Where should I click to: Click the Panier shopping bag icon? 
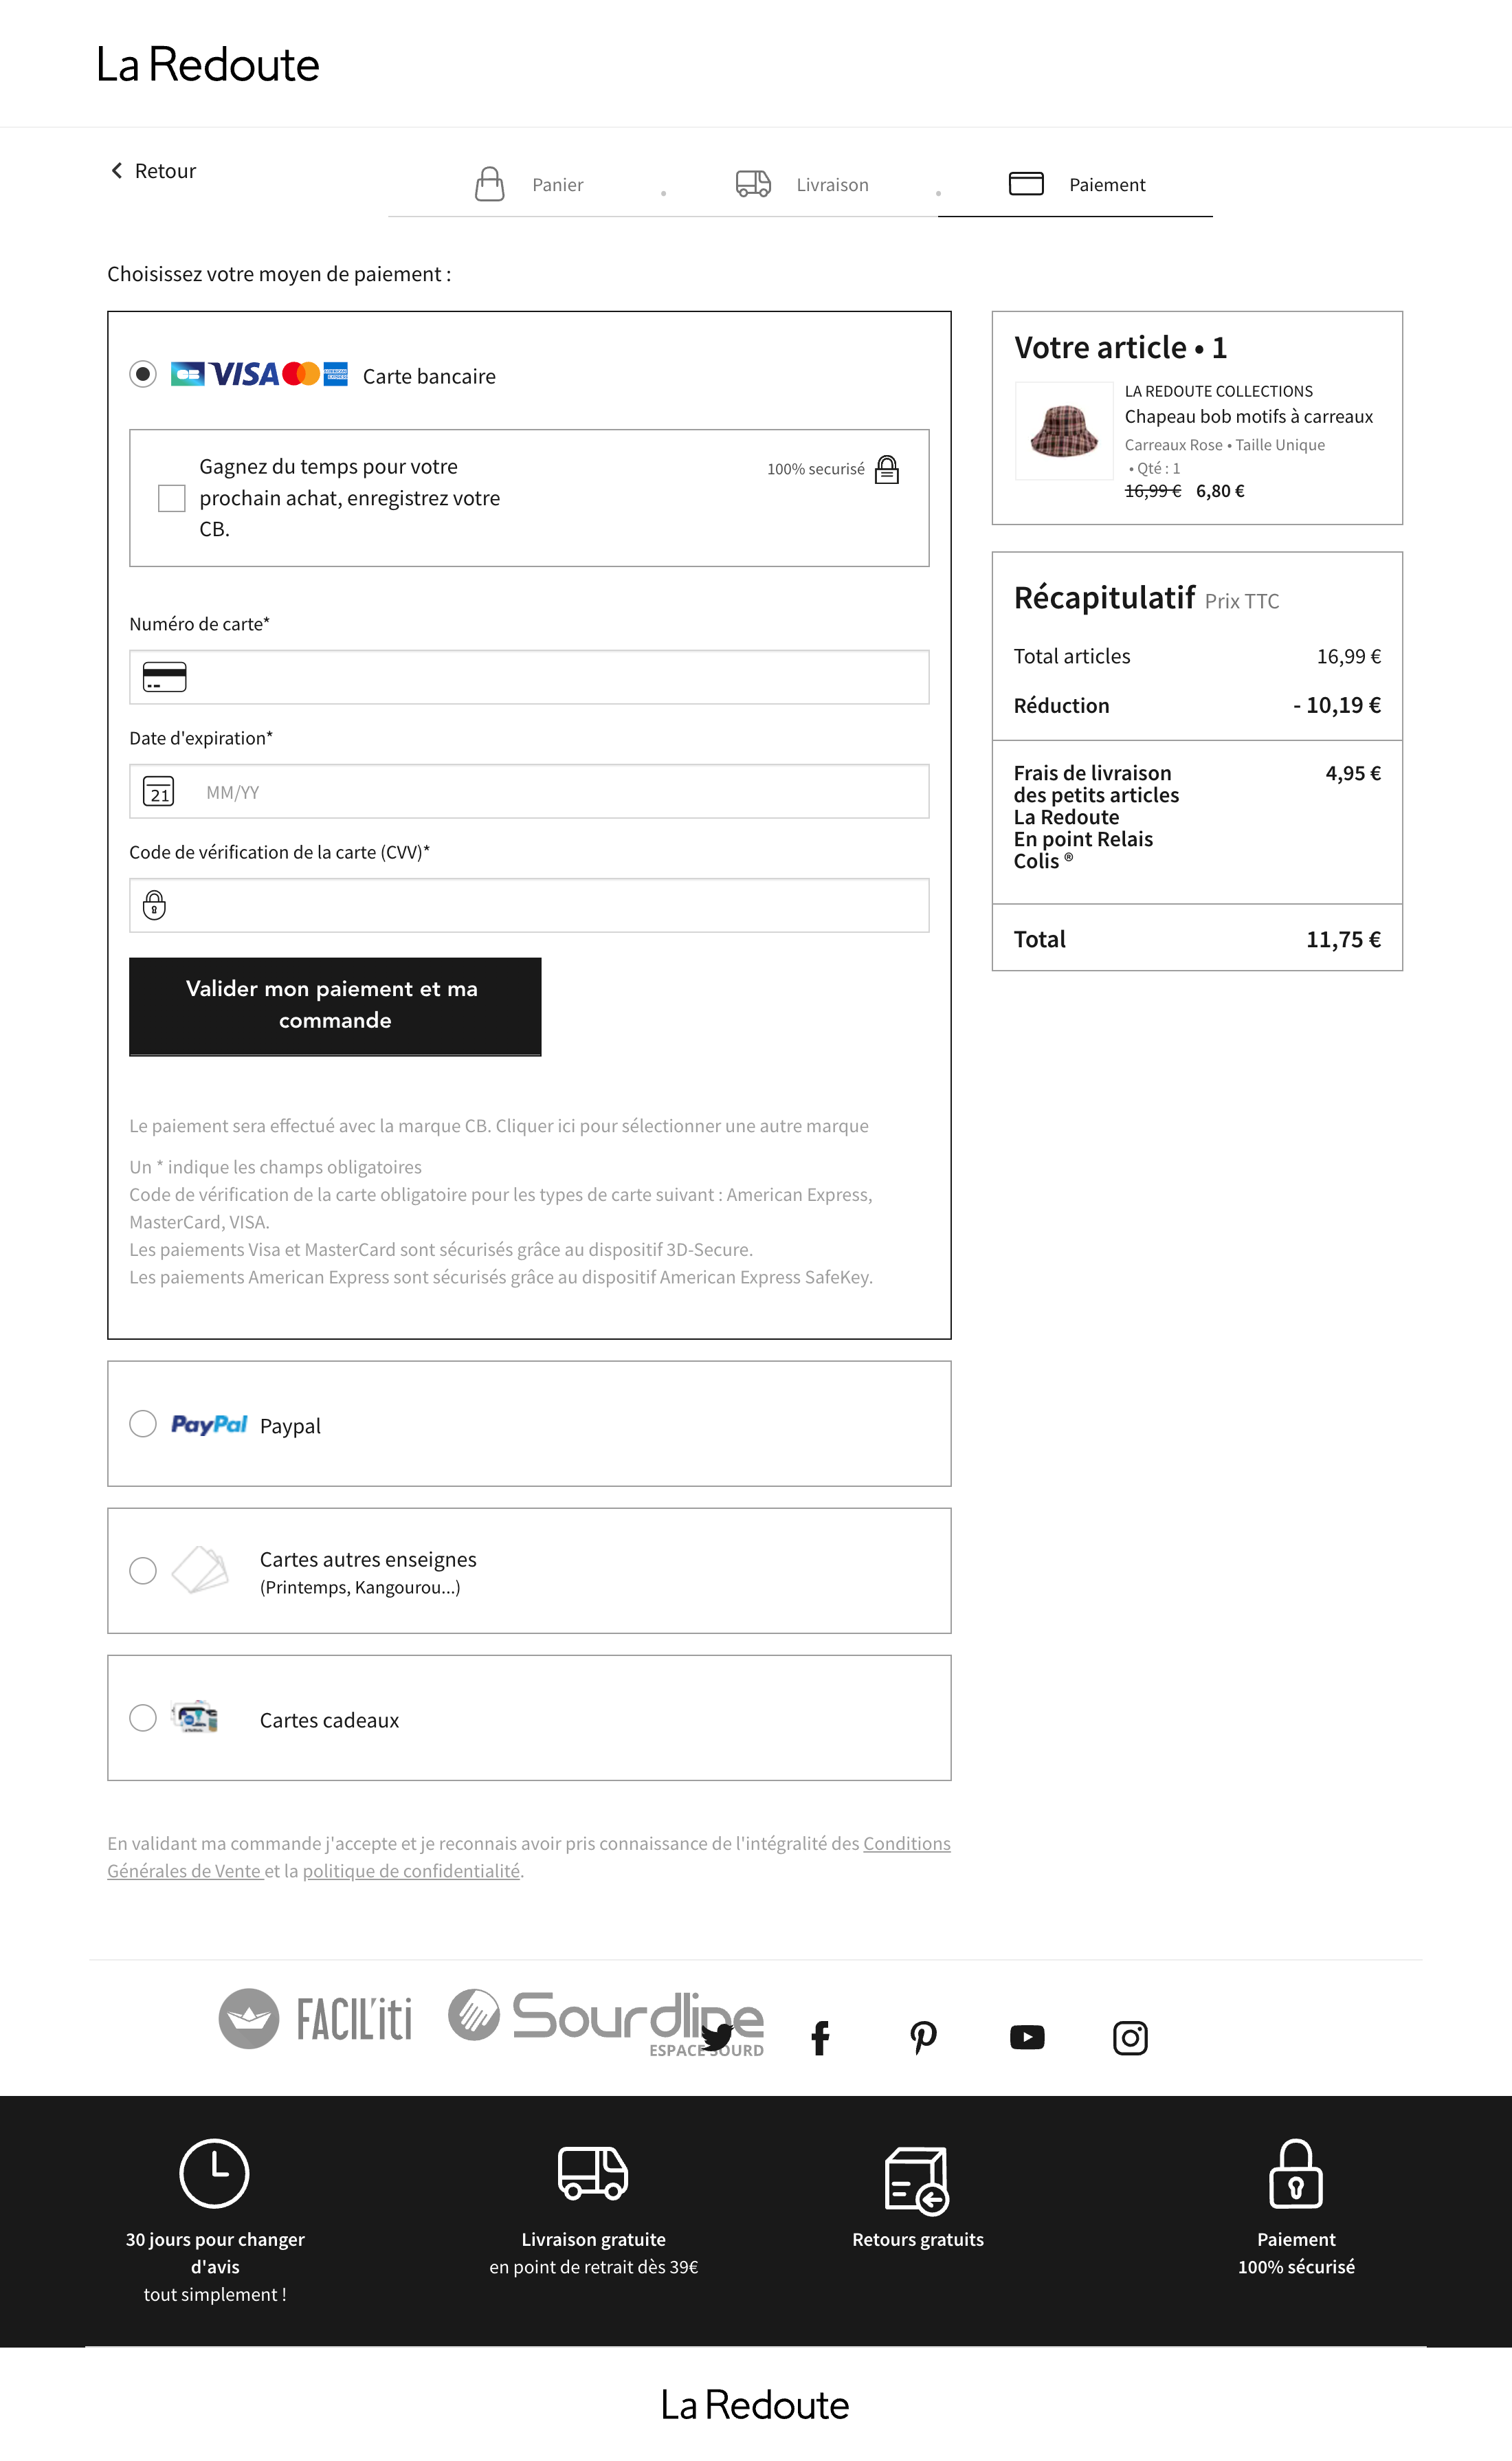pos(489,184)
